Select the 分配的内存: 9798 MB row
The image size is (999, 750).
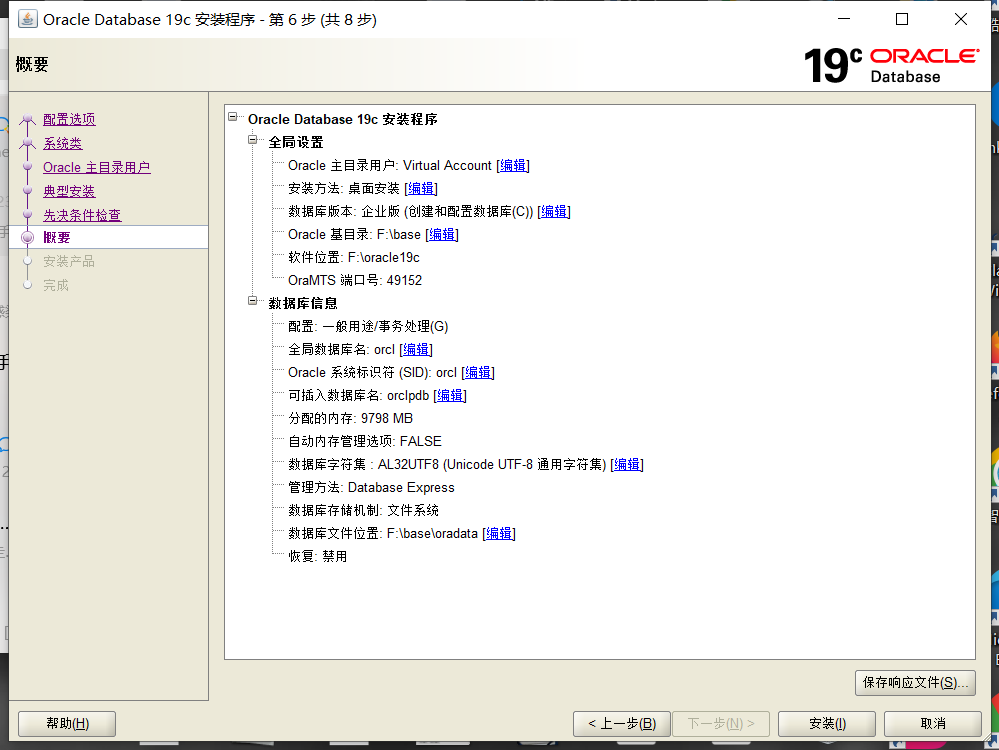(350, 419)
